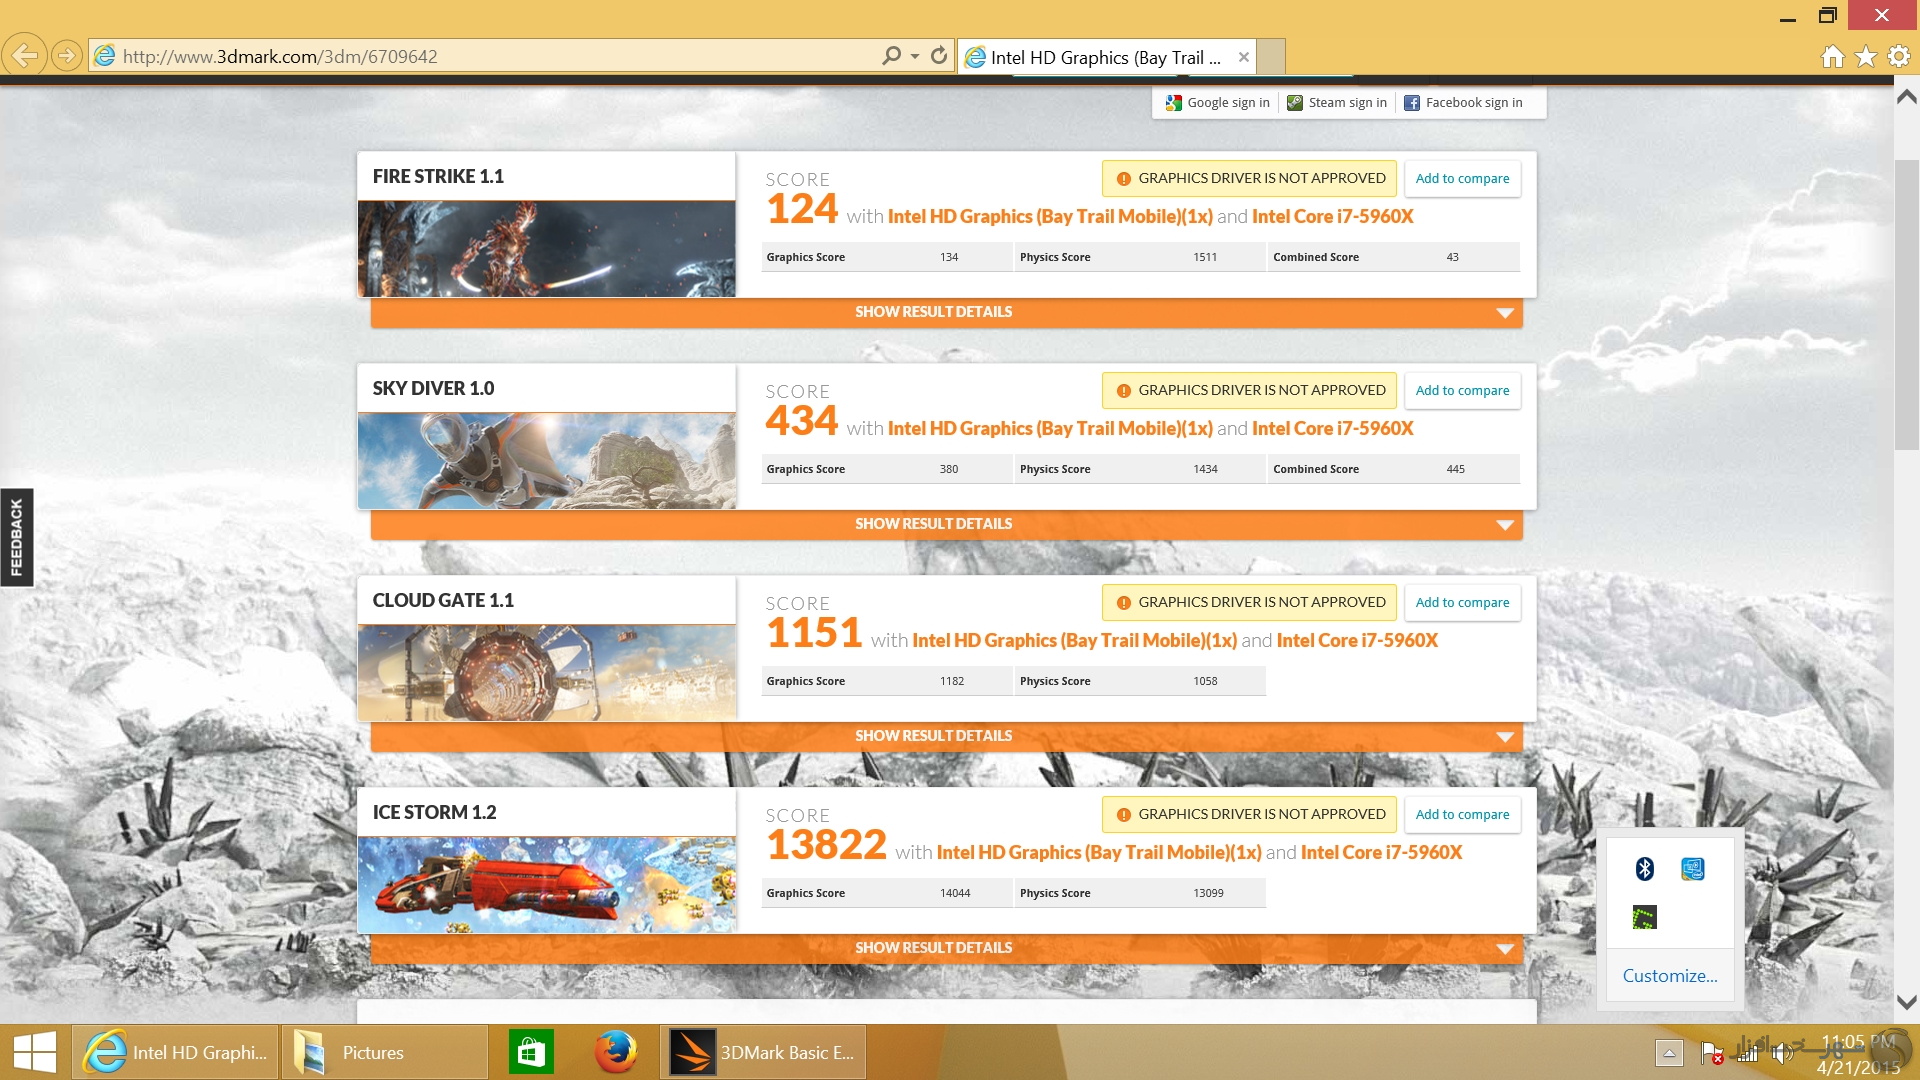Open Action Center flag icon
The height and width of the screenshot is (1080, 1920).
(x=1711, y=1053)
